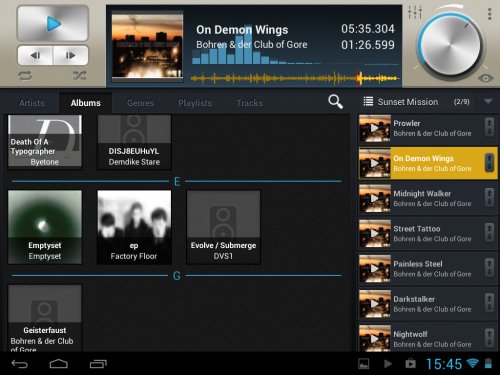This screenshot has width=500, height=375.
Task: Play Painless Steel track thumbnail
Action: pyautogui.click(x=375, y=269)
